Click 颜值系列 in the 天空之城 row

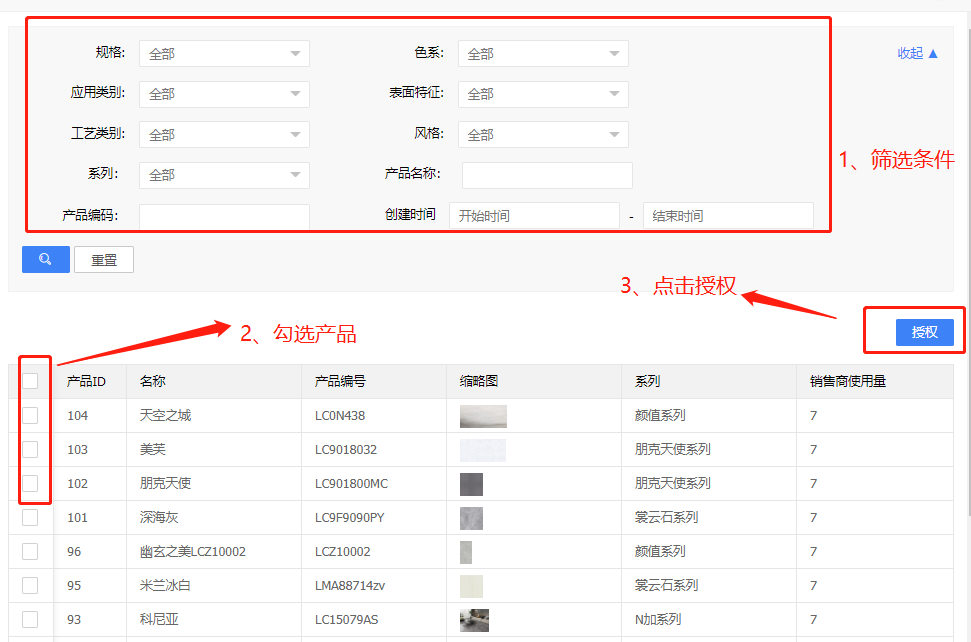(x=660, y=415)
